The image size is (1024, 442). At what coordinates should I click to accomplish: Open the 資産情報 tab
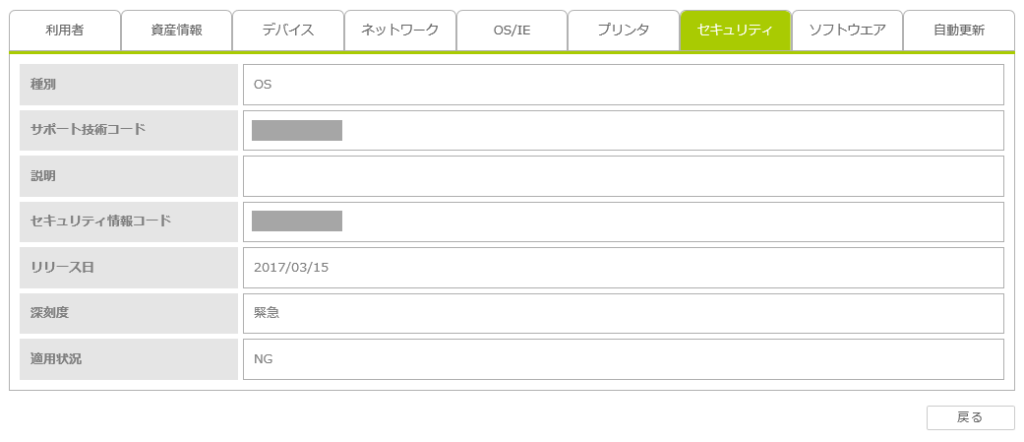[x=176, y=30]
